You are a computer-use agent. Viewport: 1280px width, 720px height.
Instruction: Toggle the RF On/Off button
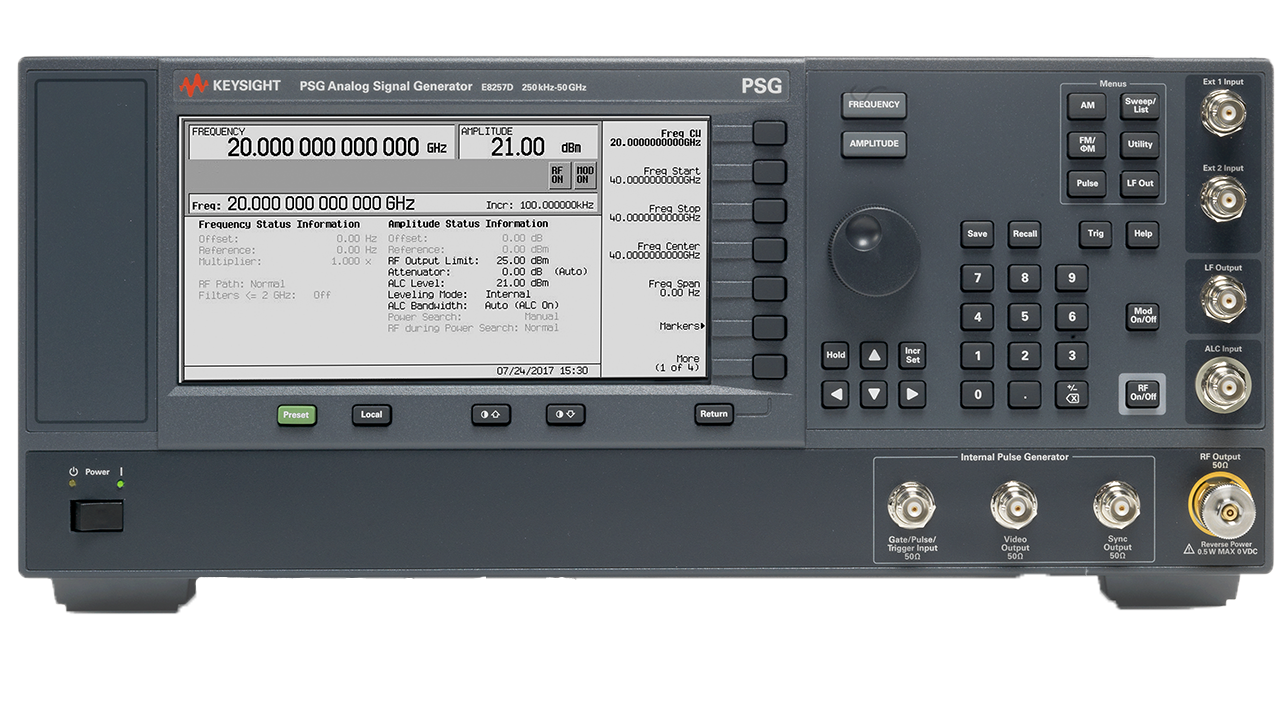(x=1142, y=392)
